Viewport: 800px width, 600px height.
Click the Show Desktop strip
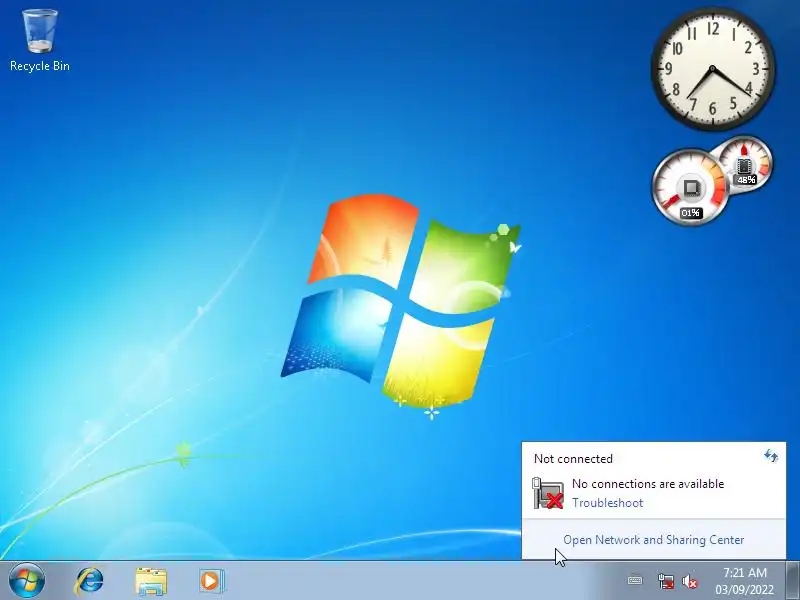point(792,581)
